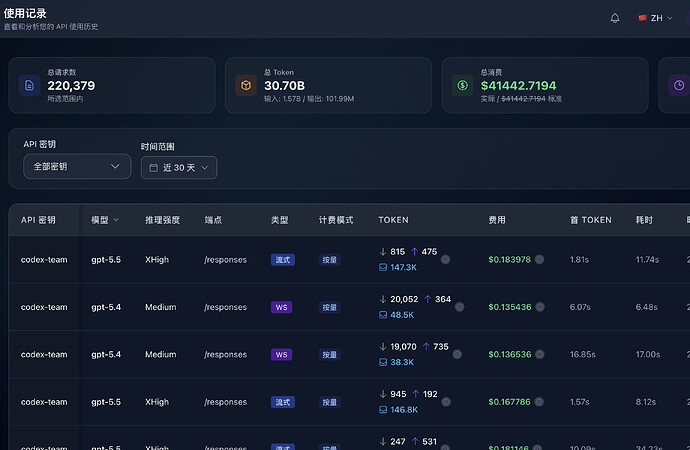
Task: Click the 端点 column header
Action: pyautogui.click(x=213, y=220)
